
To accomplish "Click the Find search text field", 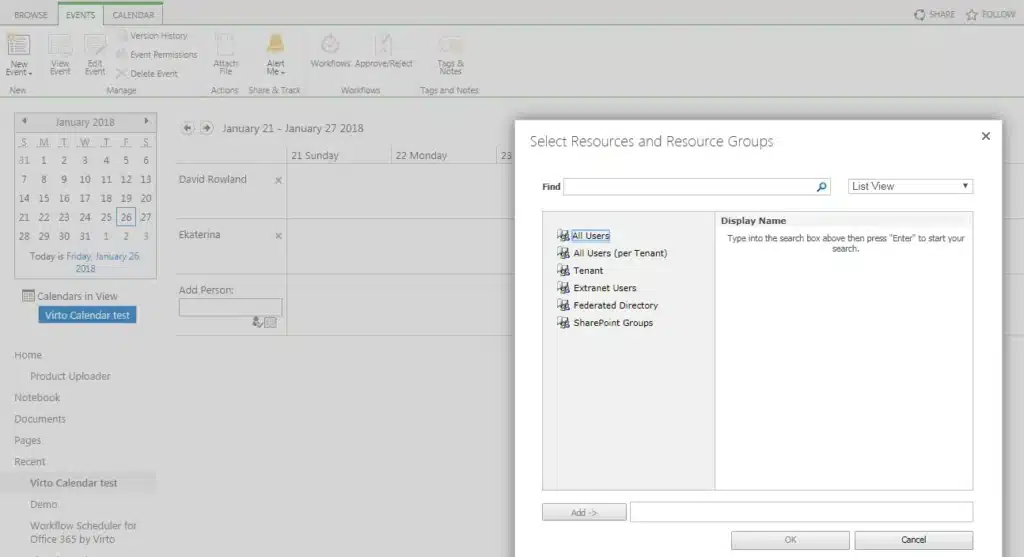I will [689, 186].
